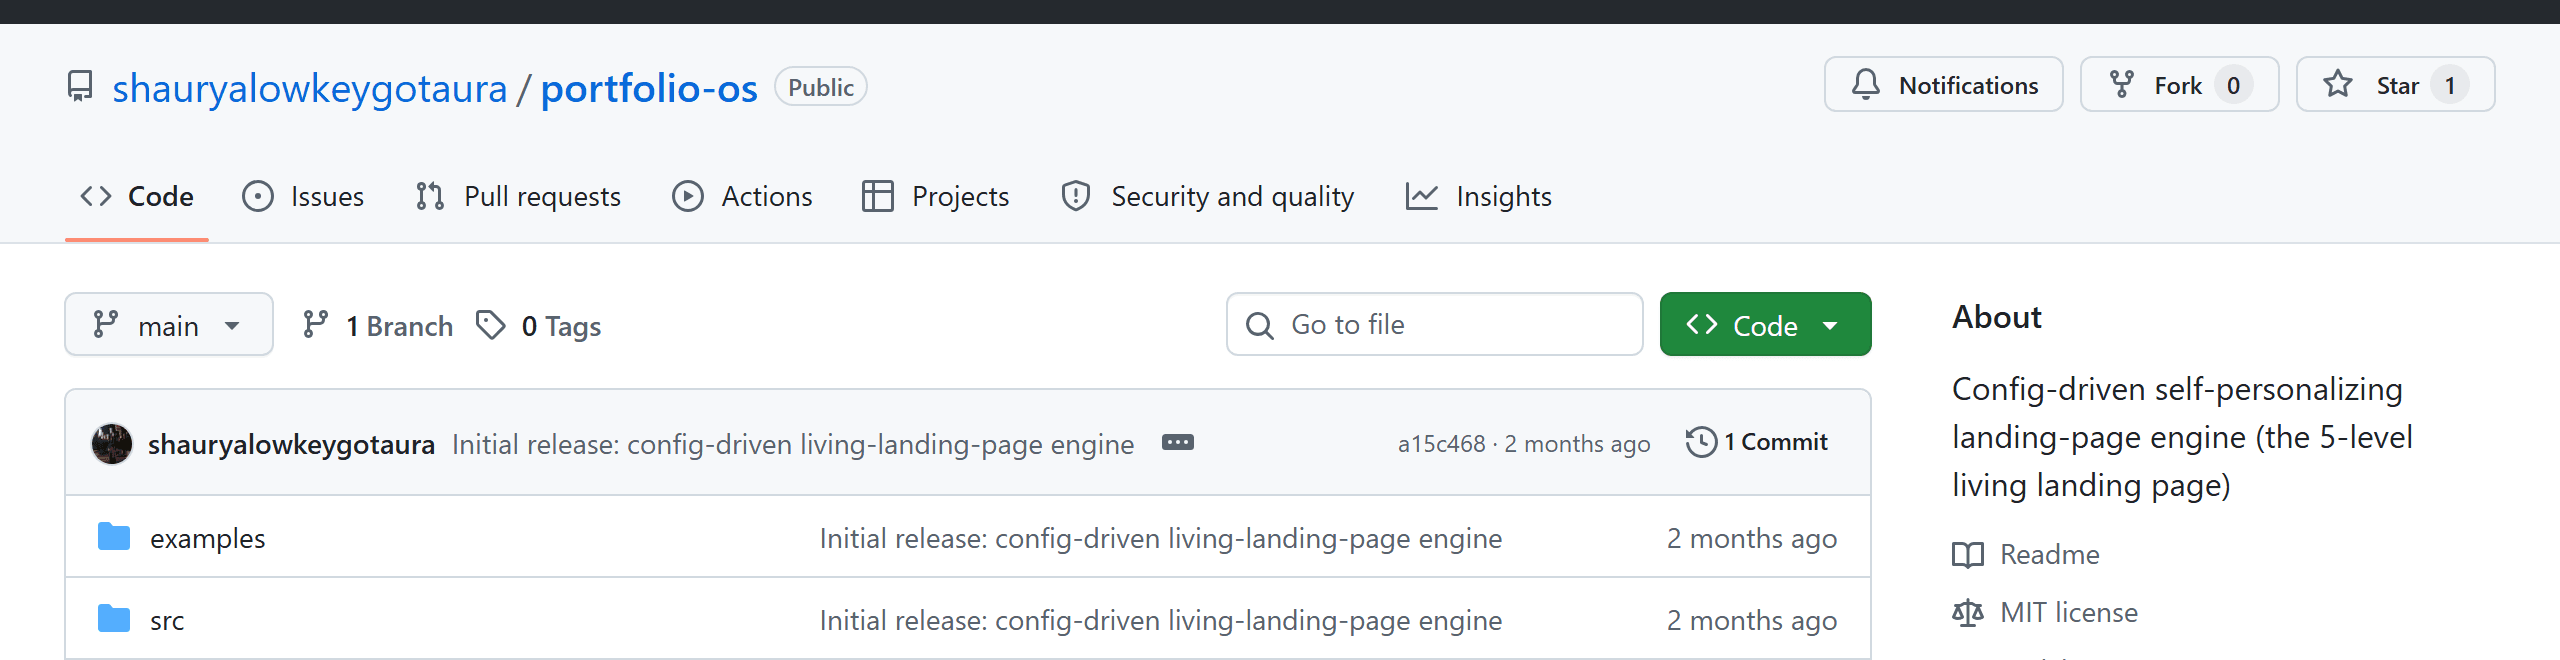This screenshot has width=2560, height=660.
Task: Expand commit details with ellipsis button
Action: (x=1177, y=442)
